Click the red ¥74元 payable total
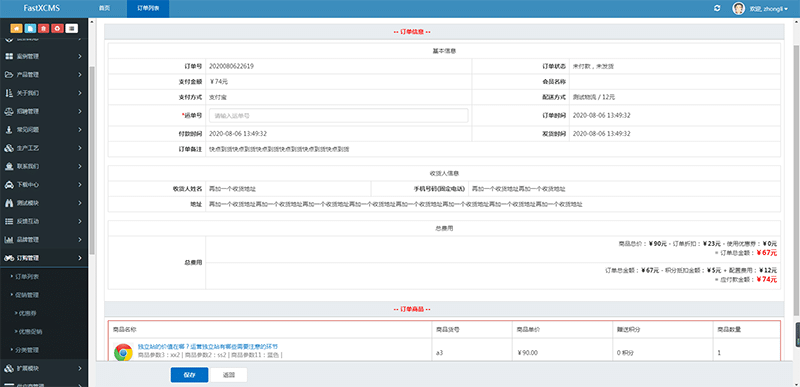This screenshot has width=800, height=387. click(766, 279)
